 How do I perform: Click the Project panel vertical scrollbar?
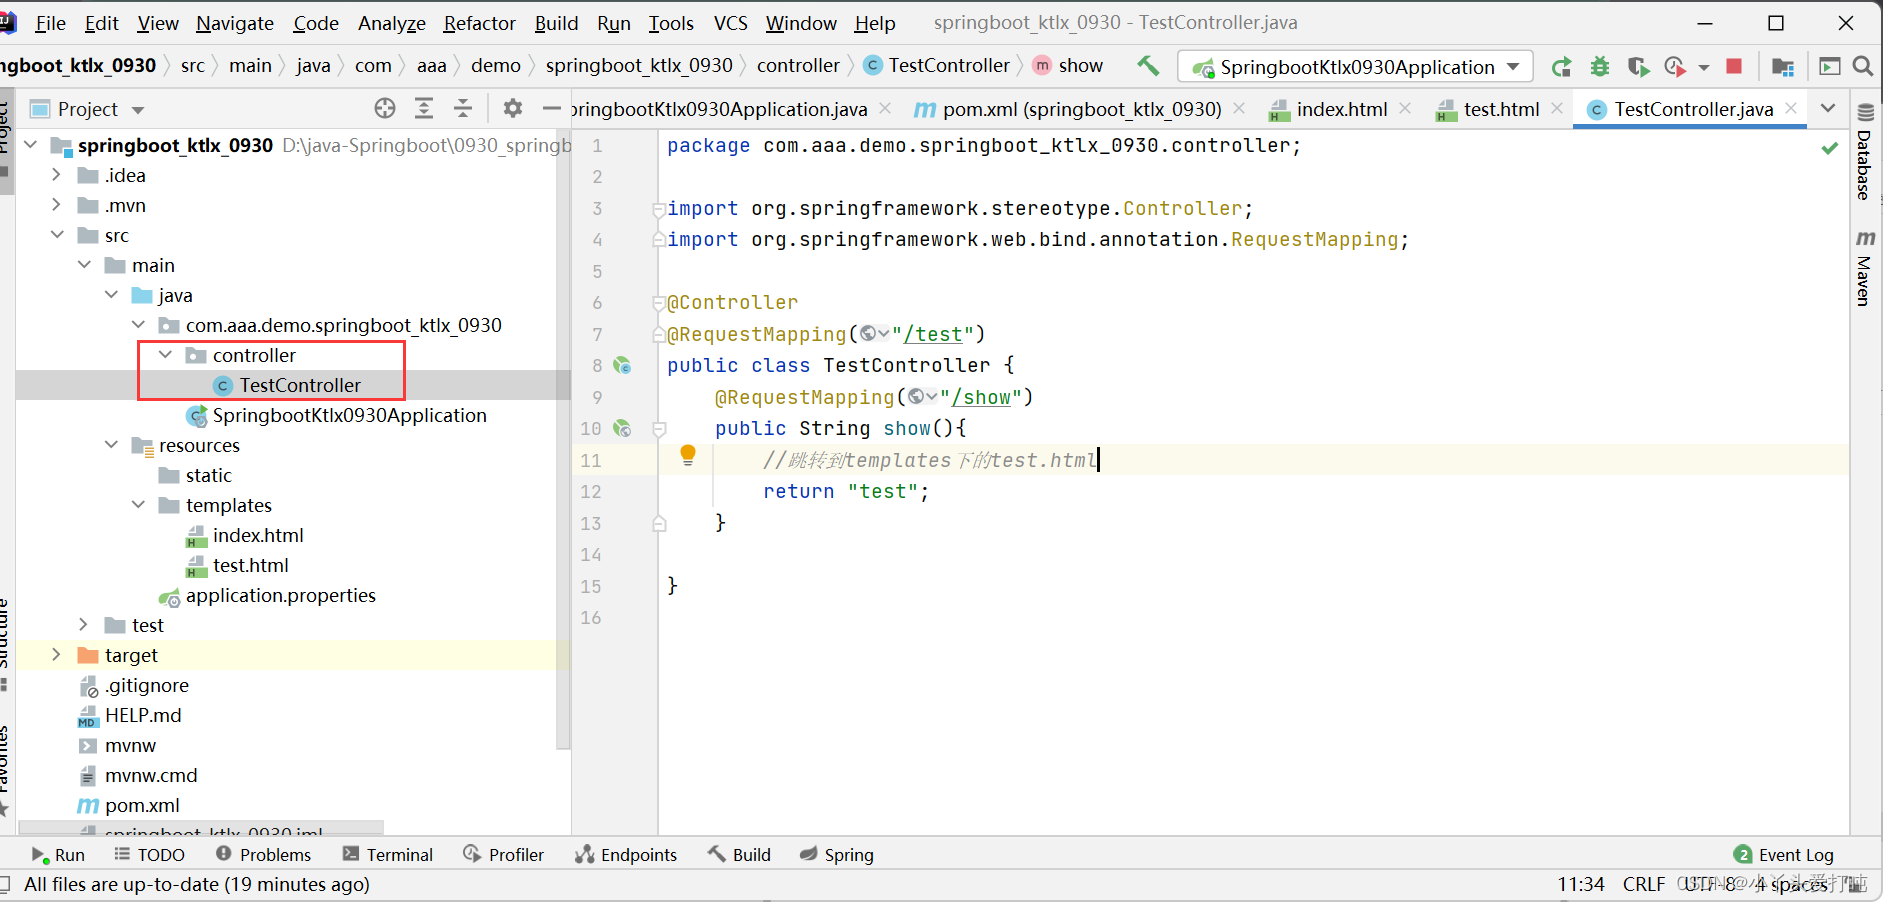point(563,440)
